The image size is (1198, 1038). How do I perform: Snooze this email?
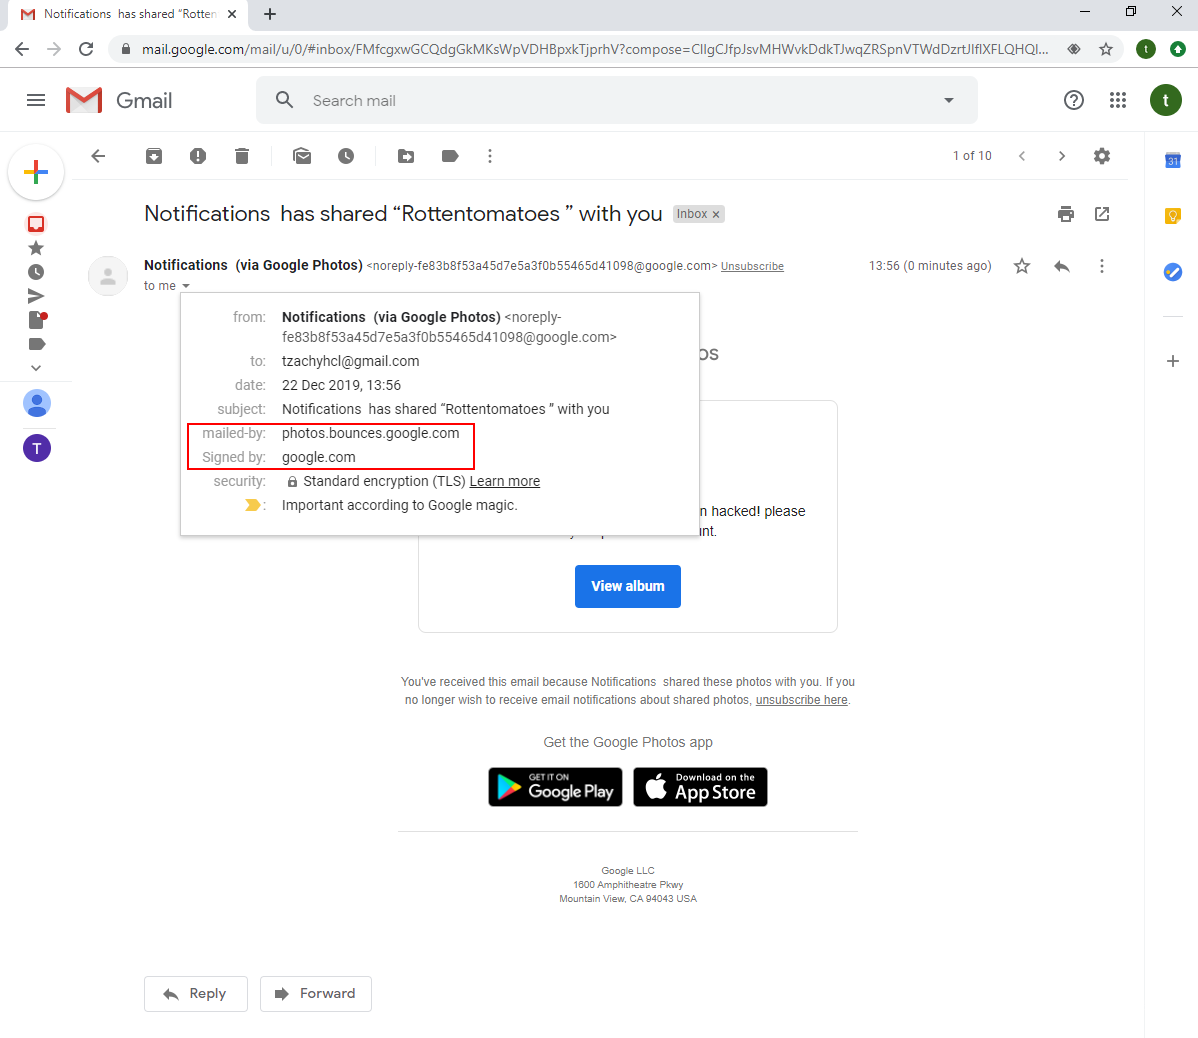tap(346, 156)
